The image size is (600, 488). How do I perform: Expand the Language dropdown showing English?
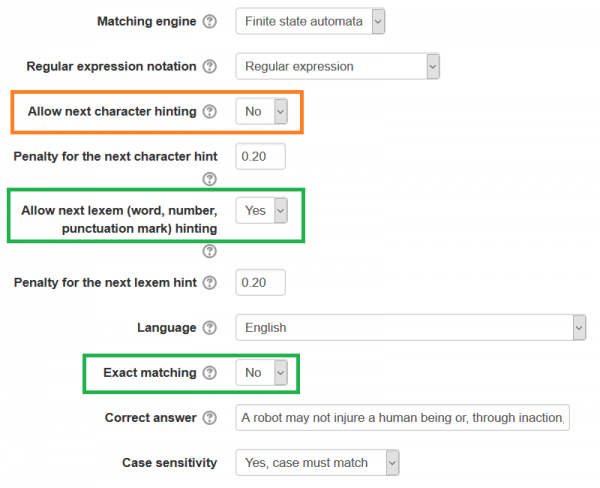pyautogui.click(x=410, y=328)
